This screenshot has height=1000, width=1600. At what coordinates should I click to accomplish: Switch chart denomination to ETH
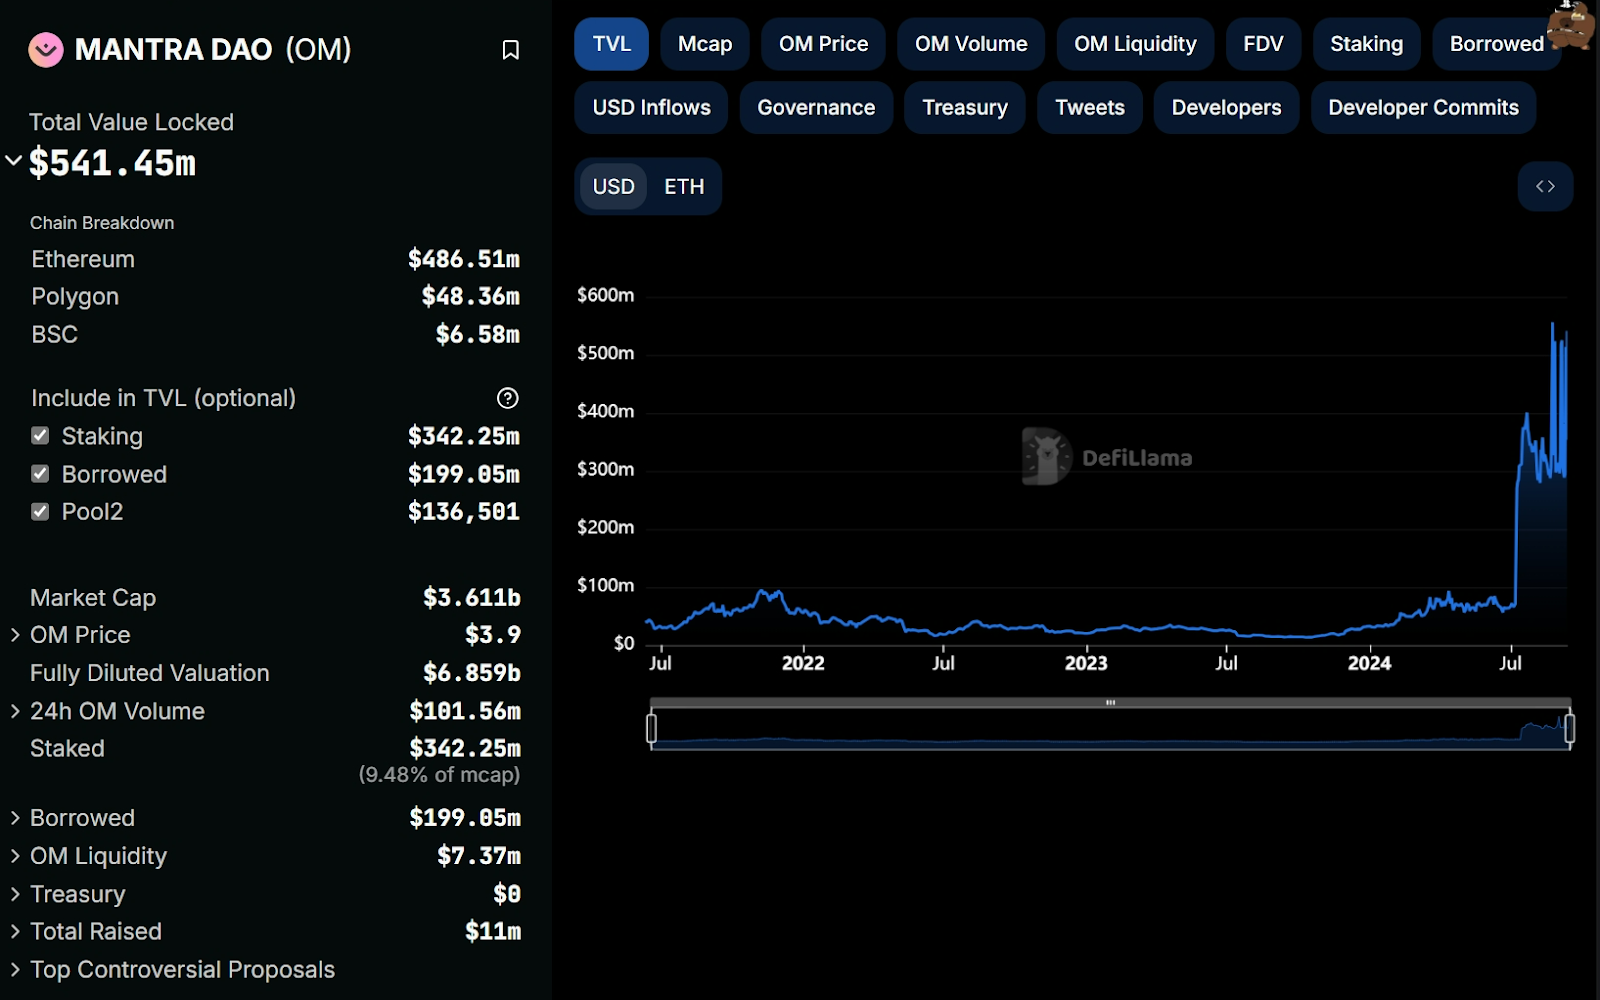[684, 187]
